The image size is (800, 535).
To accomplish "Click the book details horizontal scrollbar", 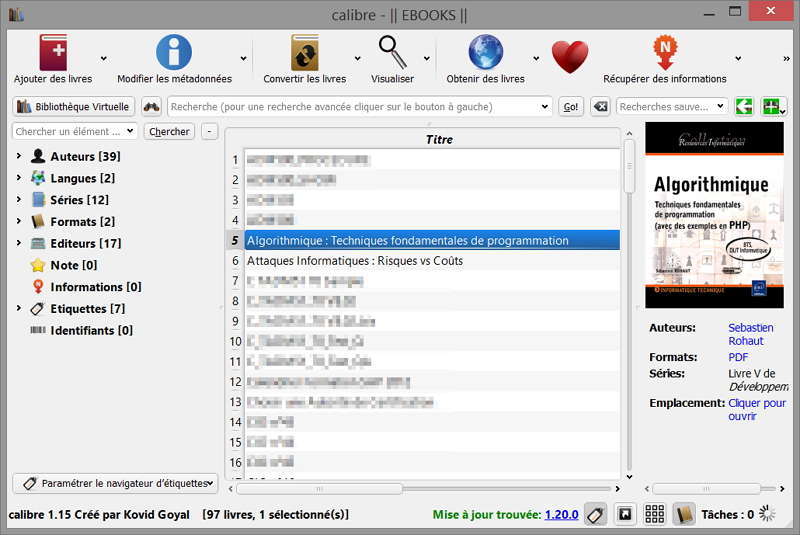I will [706, 489].
